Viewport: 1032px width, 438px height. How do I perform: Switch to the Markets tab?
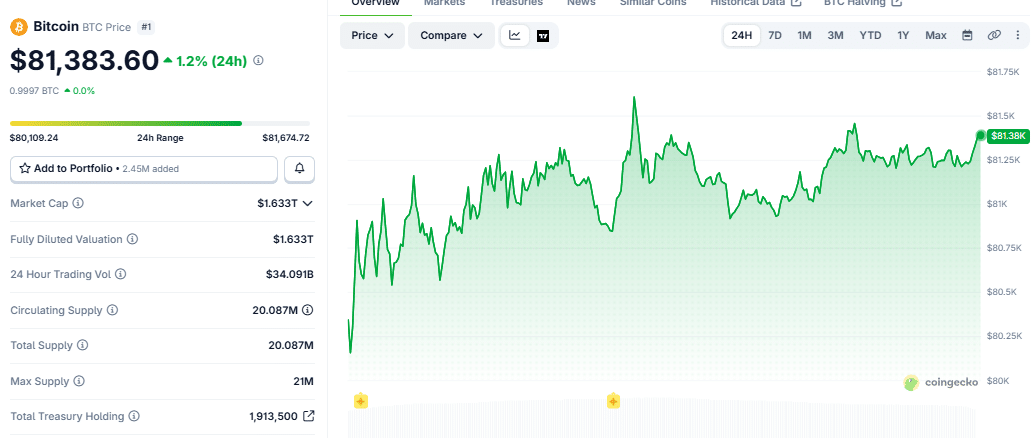click(x=444, y=4)
